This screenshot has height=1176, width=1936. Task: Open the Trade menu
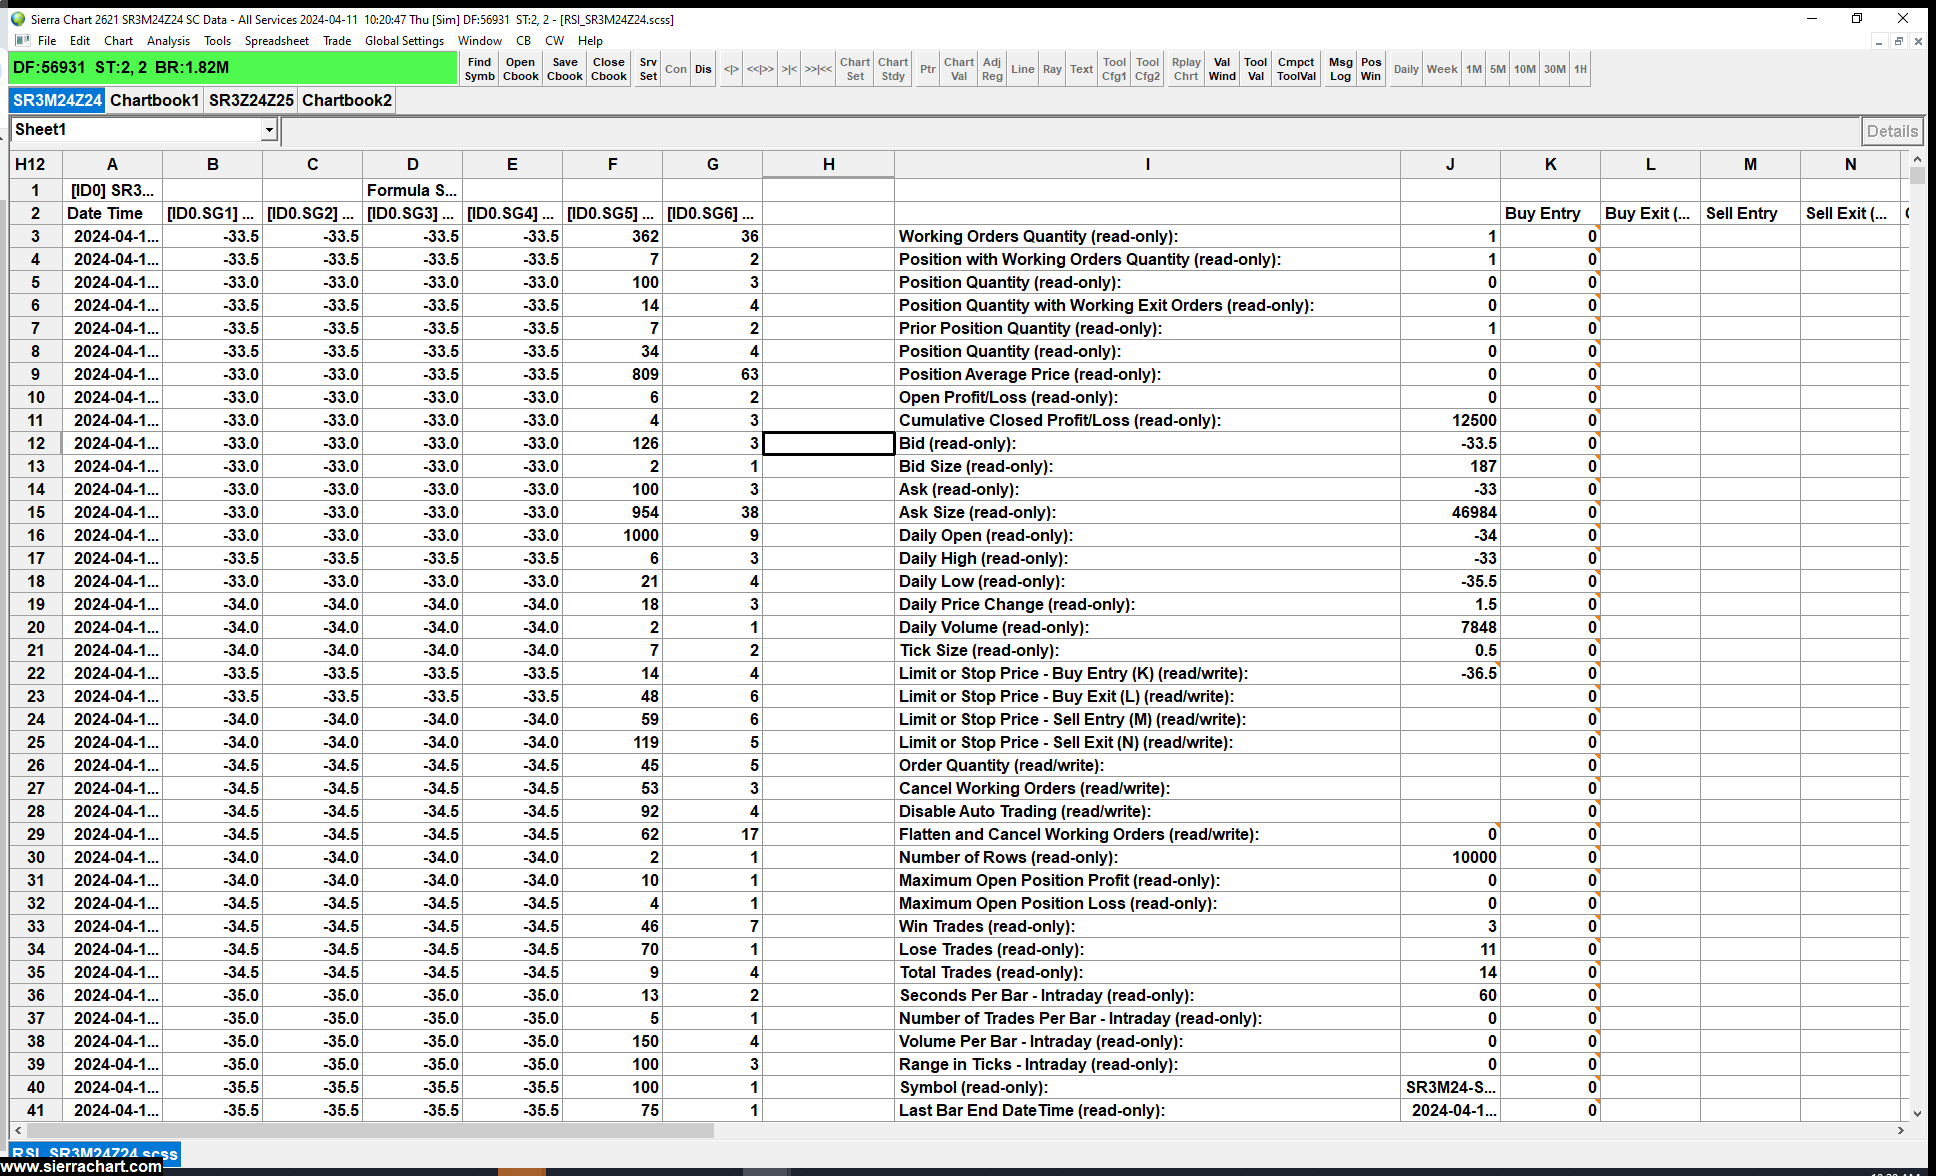coord(336,41)
